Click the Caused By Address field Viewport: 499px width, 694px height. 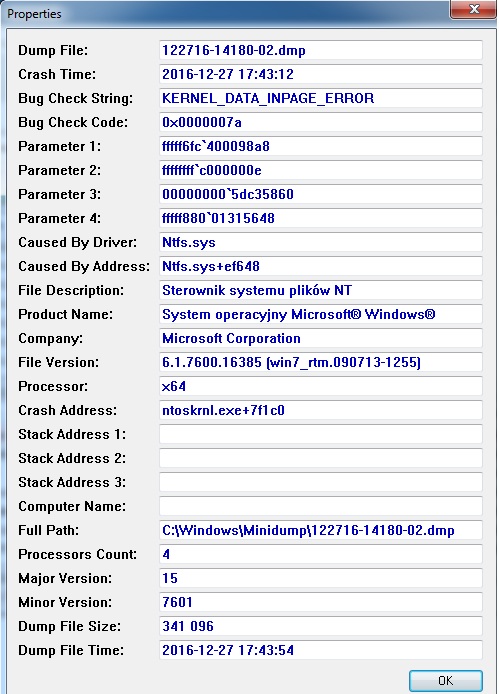tap(321, 266)
